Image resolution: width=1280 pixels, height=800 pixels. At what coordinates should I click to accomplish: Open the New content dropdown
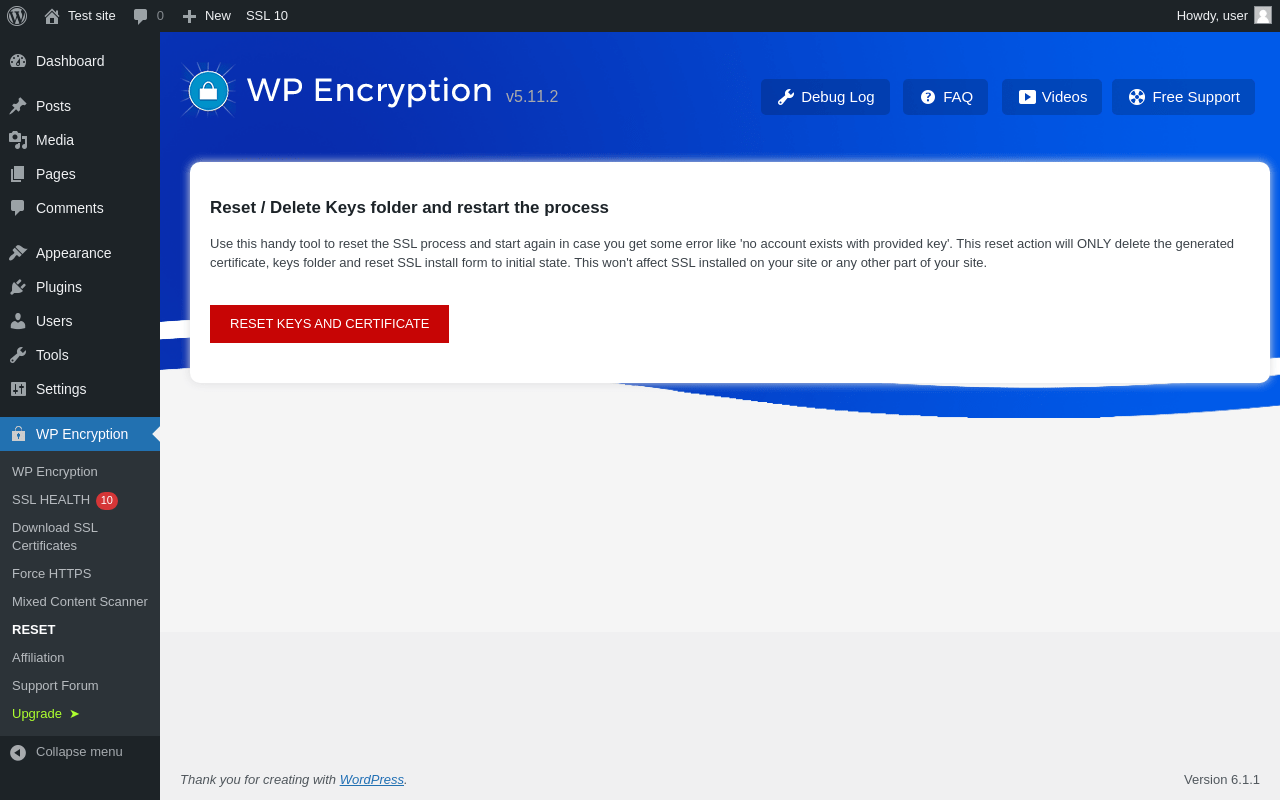[207, 16]
